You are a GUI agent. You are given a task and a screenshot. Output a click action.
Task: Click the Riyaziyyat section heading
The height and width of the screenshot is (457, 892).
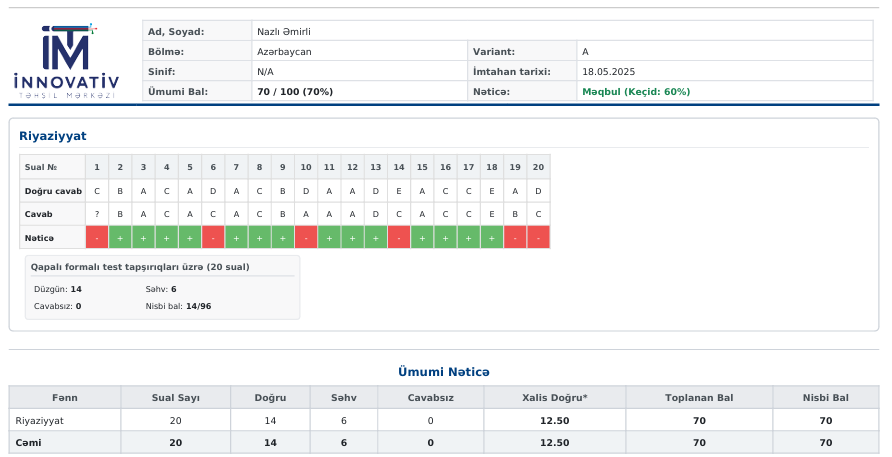52,136
